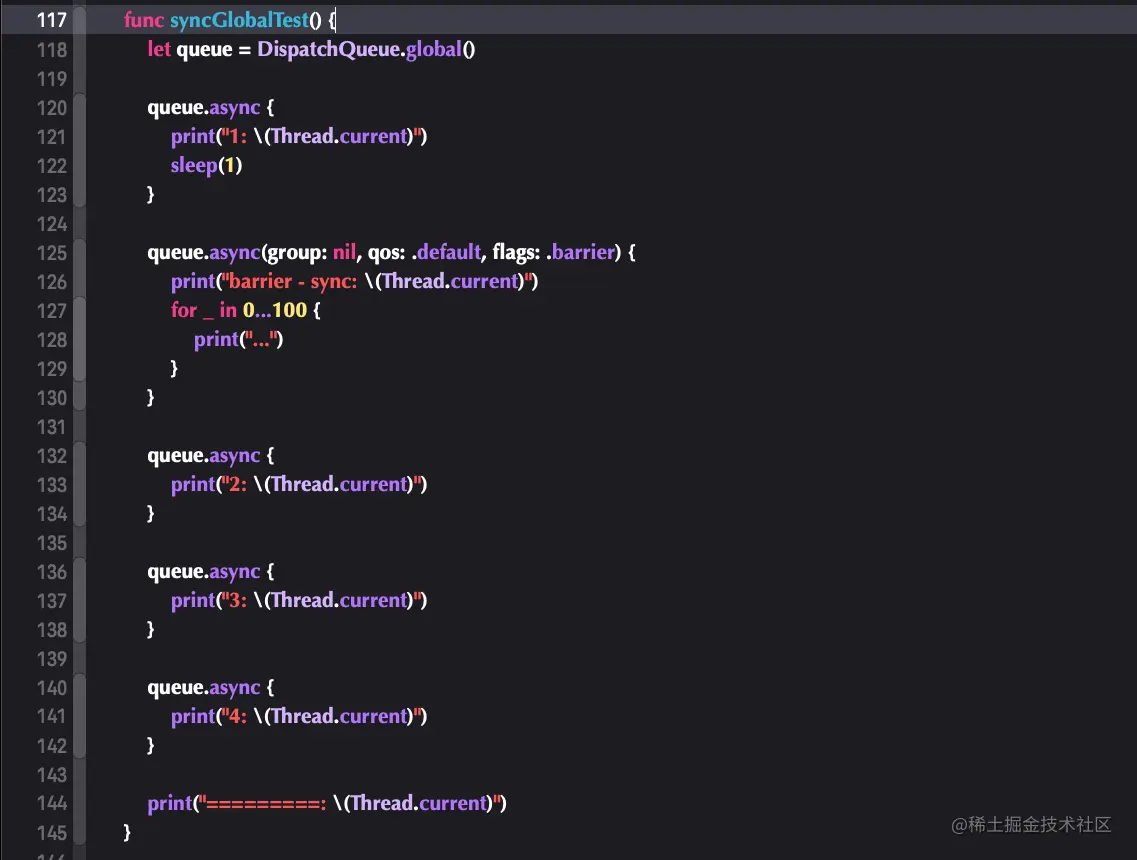Click queue.async on line 140
Screen dimensions: 1137x860
coord(204,687)
